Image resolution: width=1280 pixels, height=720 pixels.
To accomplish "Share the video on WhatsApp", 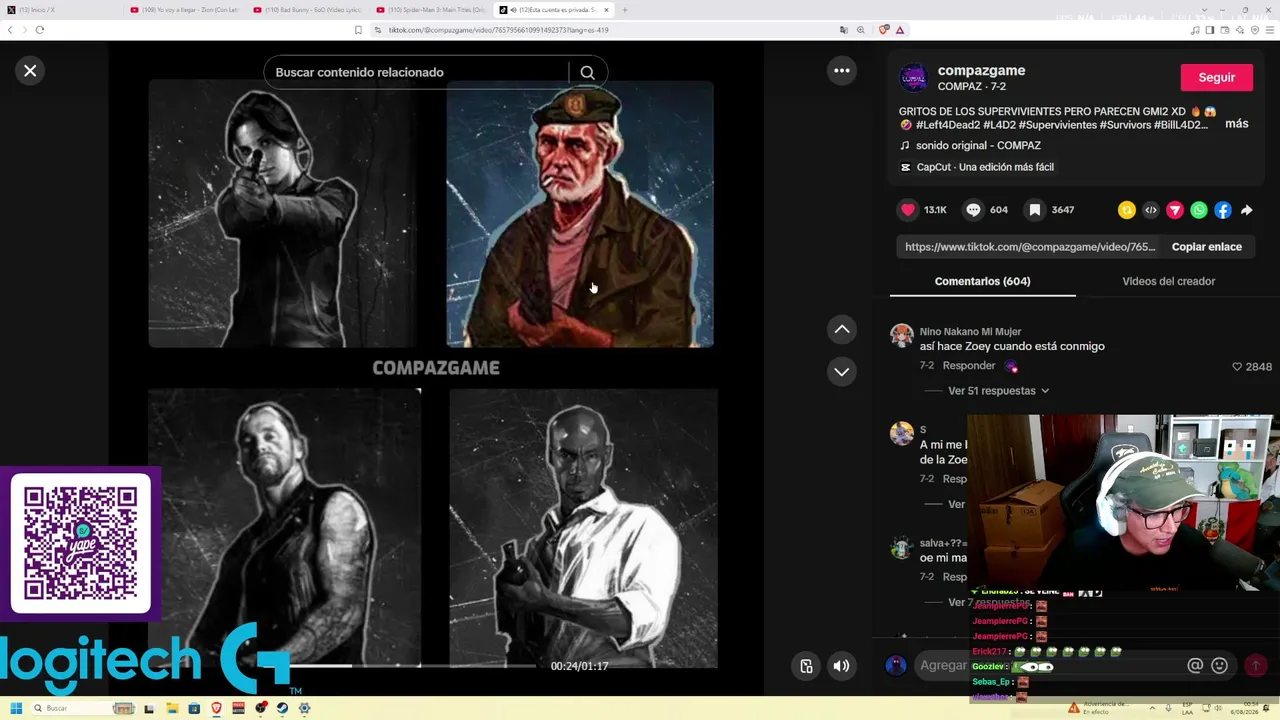I will [x=1199, y=210].
